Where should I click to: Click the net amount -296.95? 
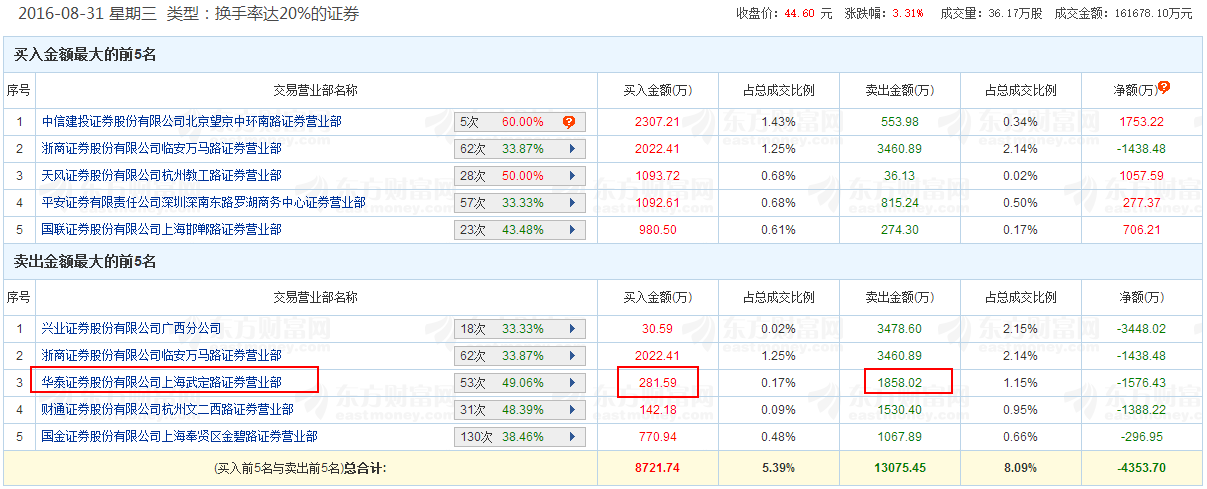[x=1142, y=437]
